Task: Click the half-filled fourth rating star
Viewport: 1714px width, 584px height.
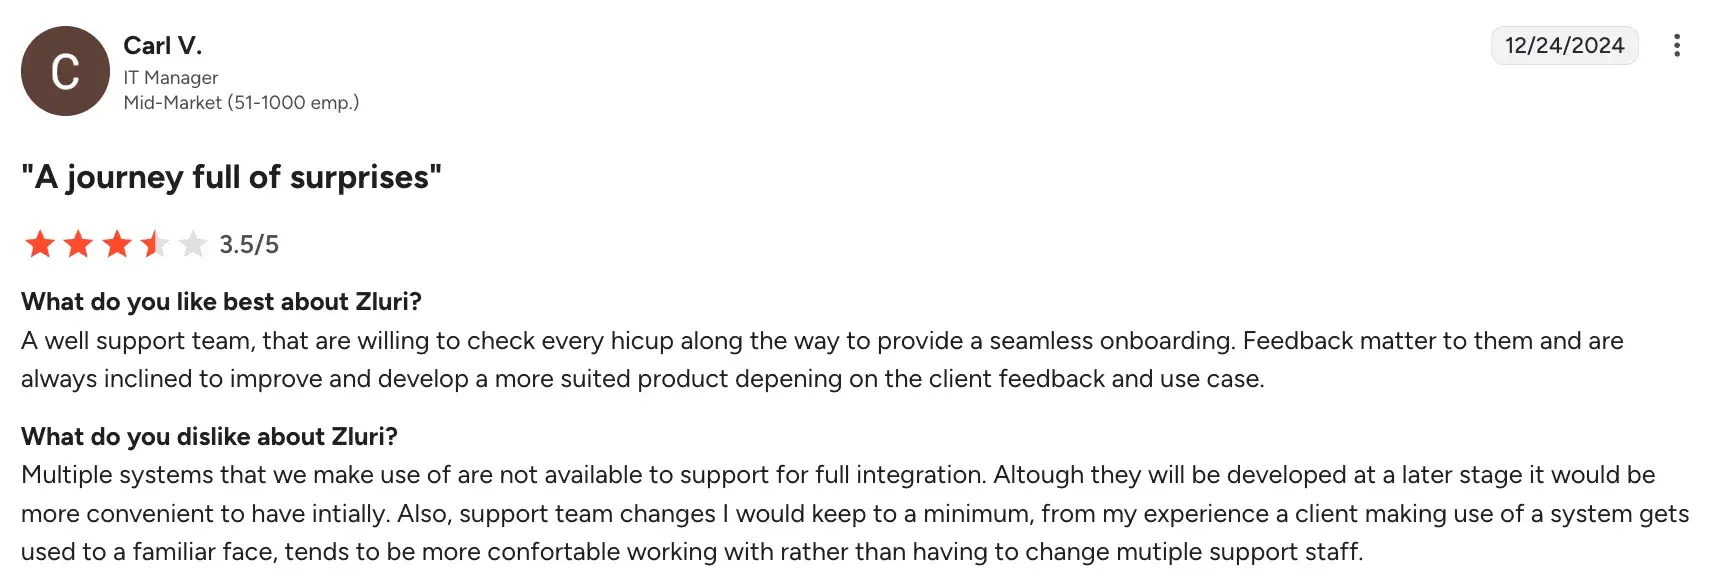Action: pos(154,244)
